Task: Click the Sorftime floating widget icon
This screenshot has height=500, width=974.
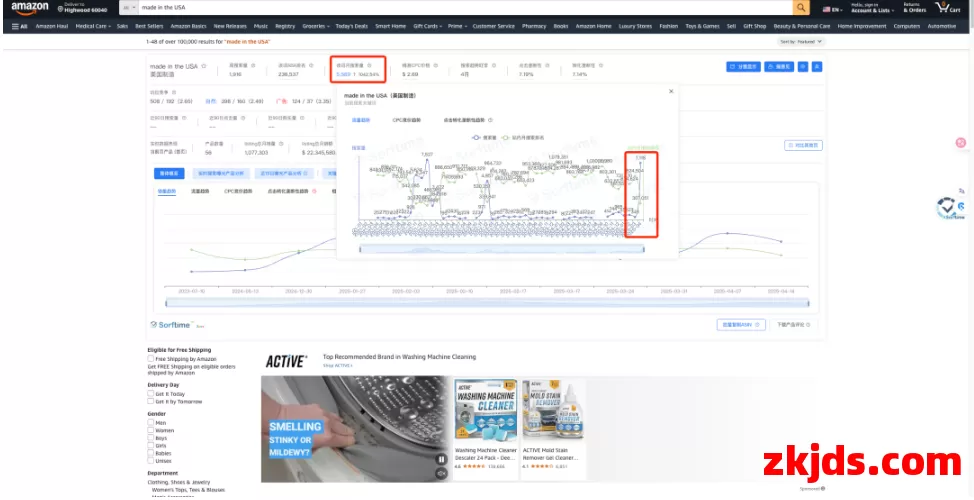Action: (x=949, y=208)
